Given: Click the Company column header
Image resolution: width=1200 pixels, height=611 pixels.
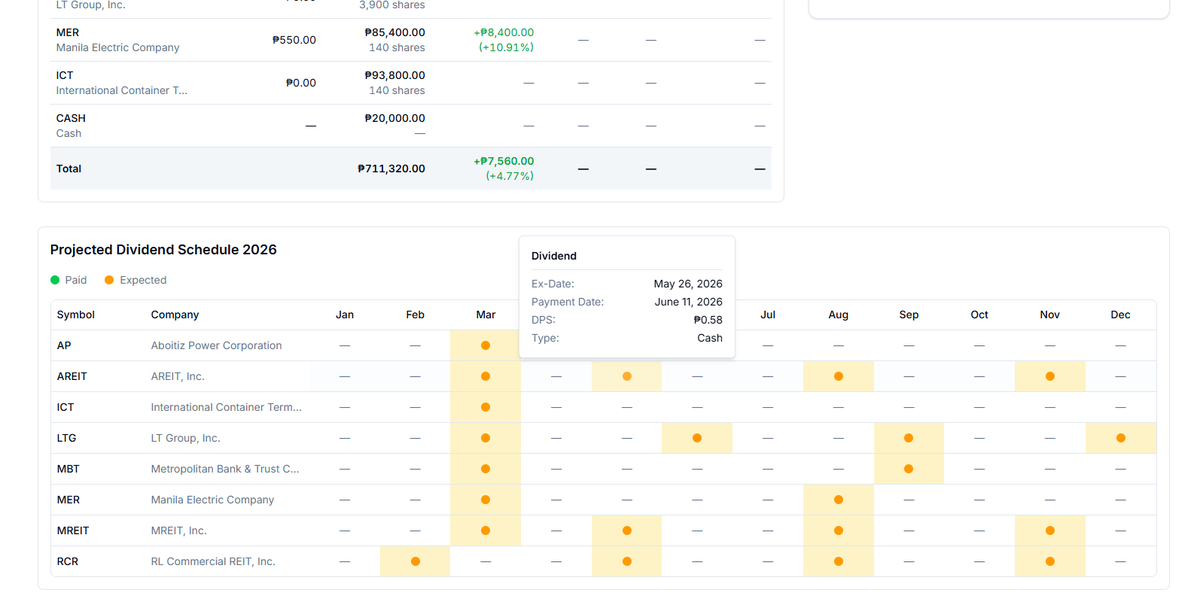Looking at the screenshot, I should coord(175,314).
